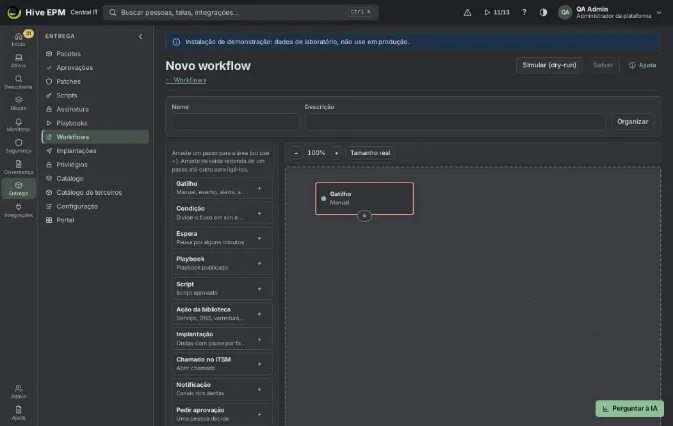Add a Gatilho step with its plus
Image resolution: width=673 pixels, height=426 pixels.
pos(259,188)
